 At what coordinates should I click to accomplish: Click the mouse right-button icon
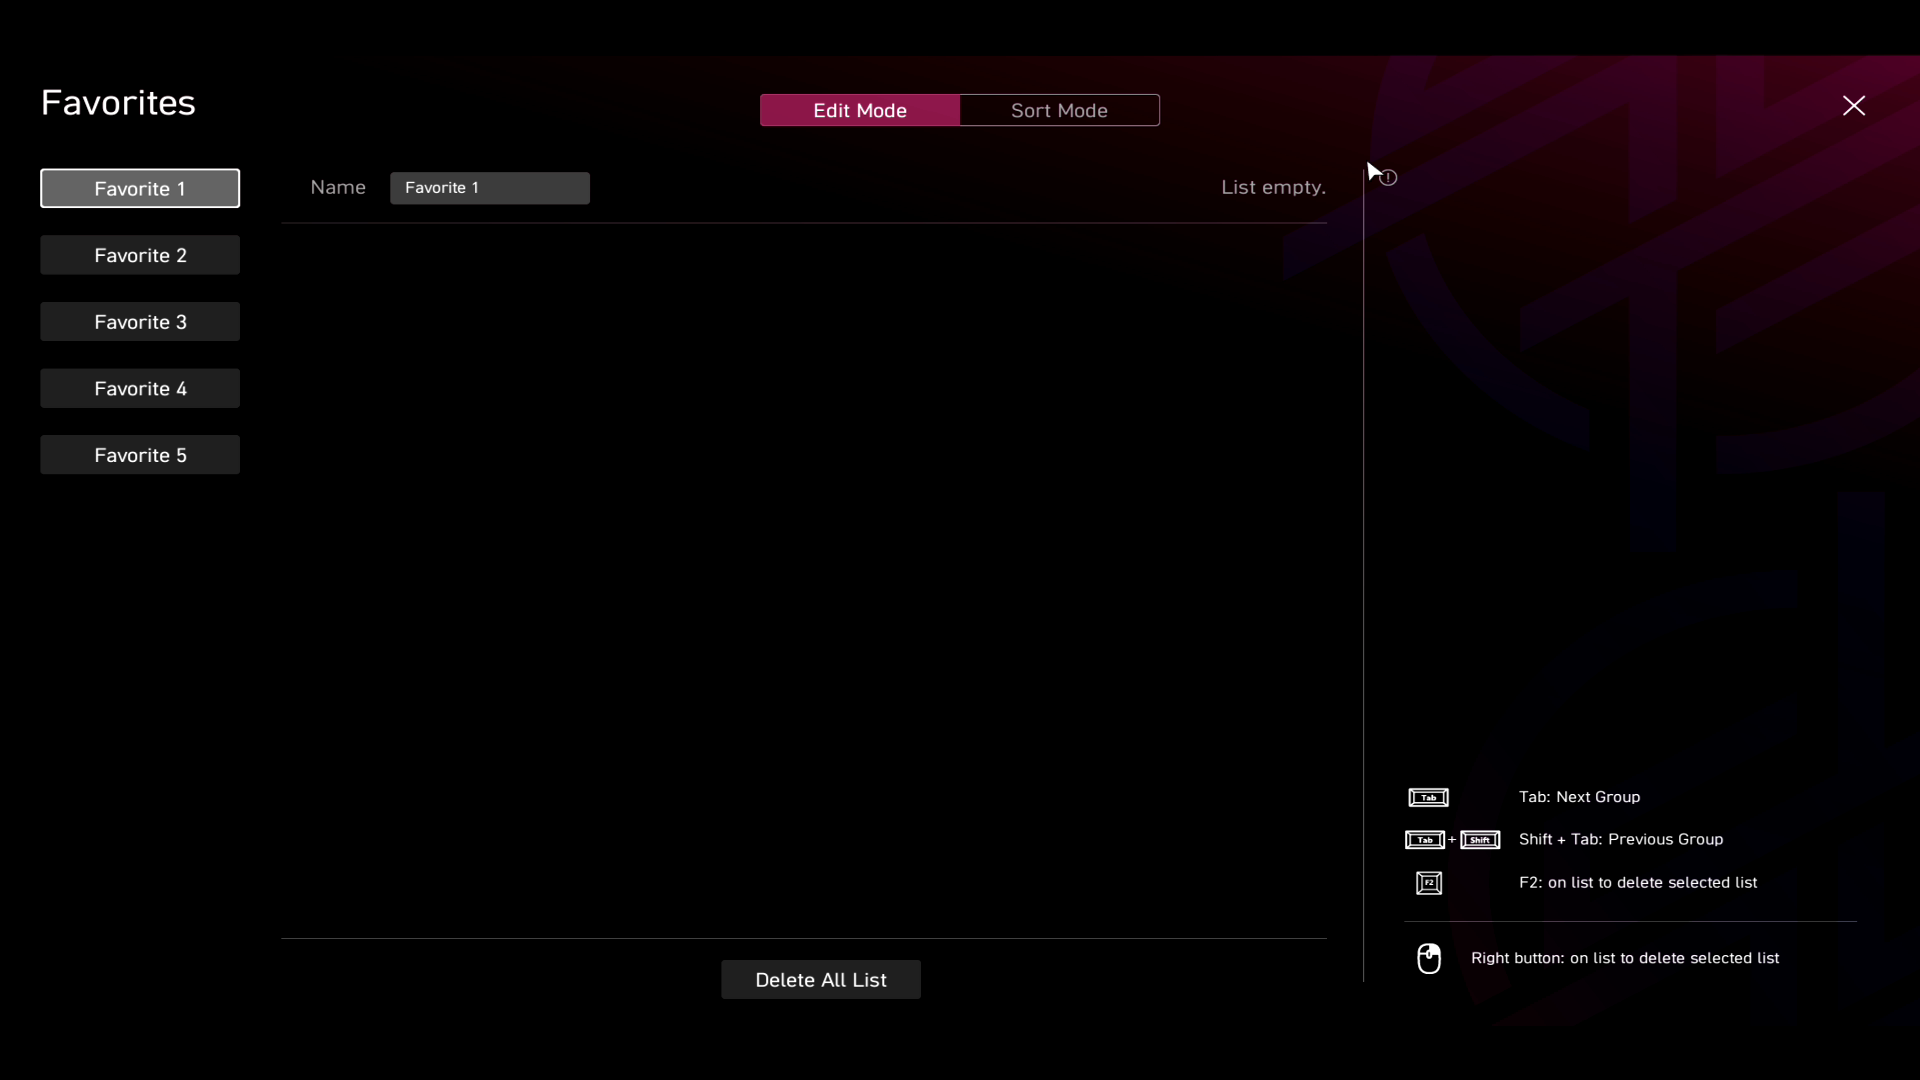pos(1429,958)
